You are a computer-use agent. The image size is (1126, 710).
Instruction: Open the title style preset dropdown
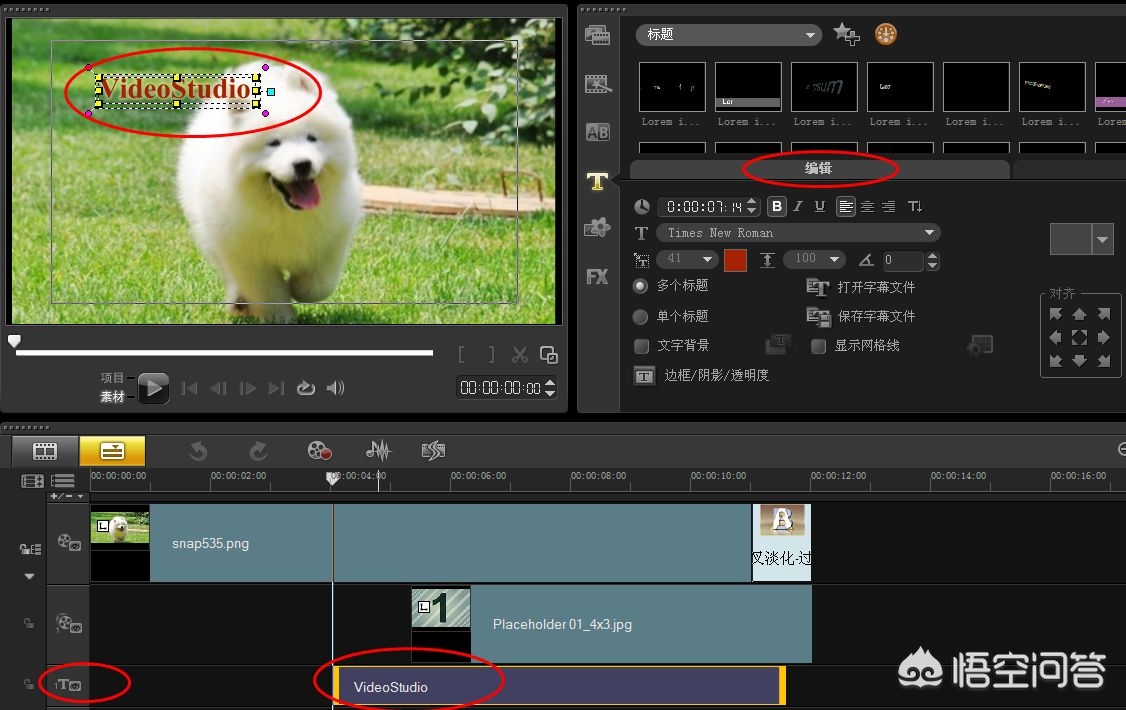tap(1102, 240)
